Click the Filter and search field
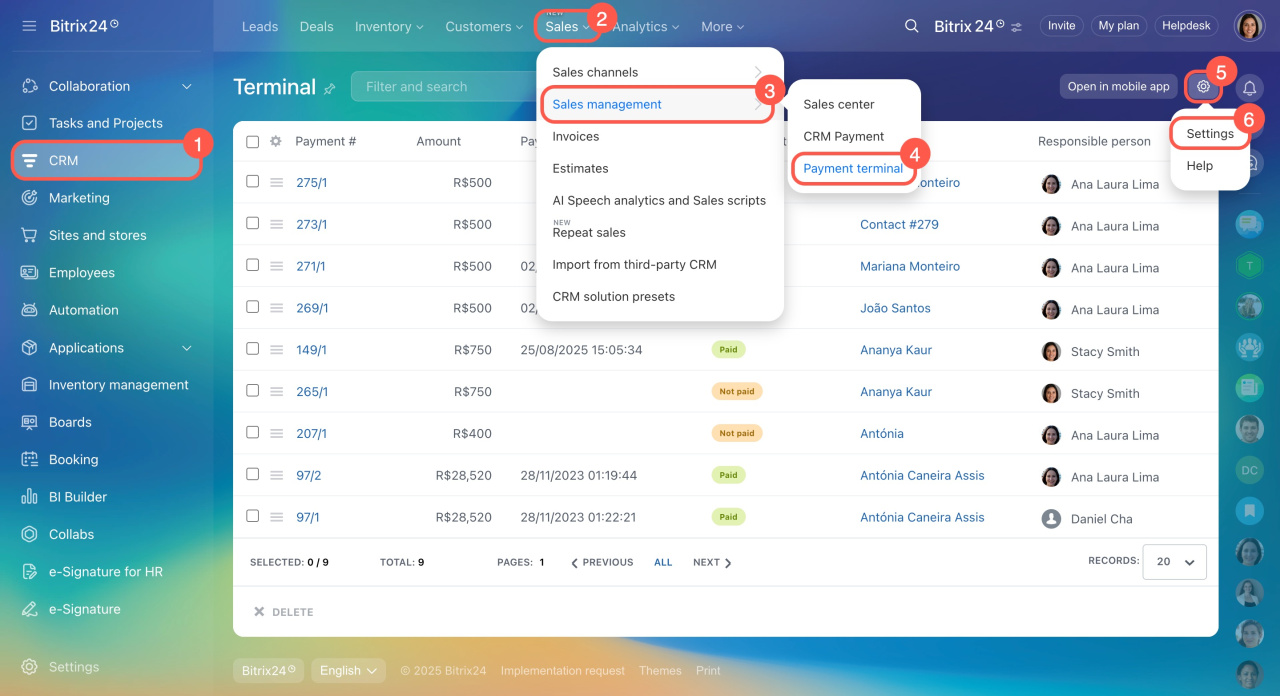 (440, 87)
